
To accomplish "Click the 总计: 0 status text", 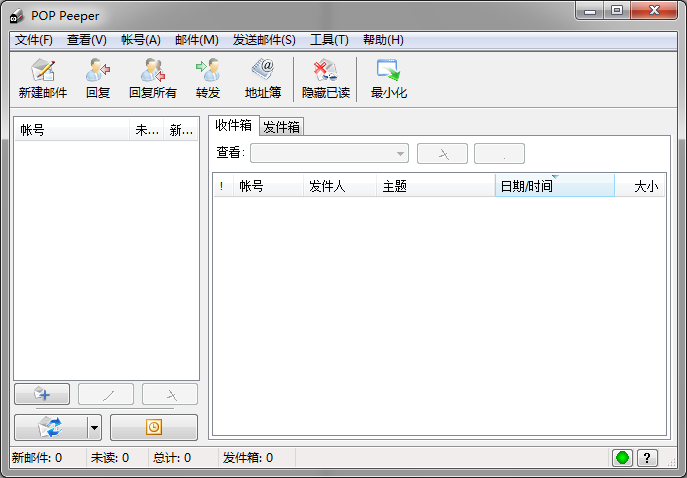I will (x=172, y=458).
